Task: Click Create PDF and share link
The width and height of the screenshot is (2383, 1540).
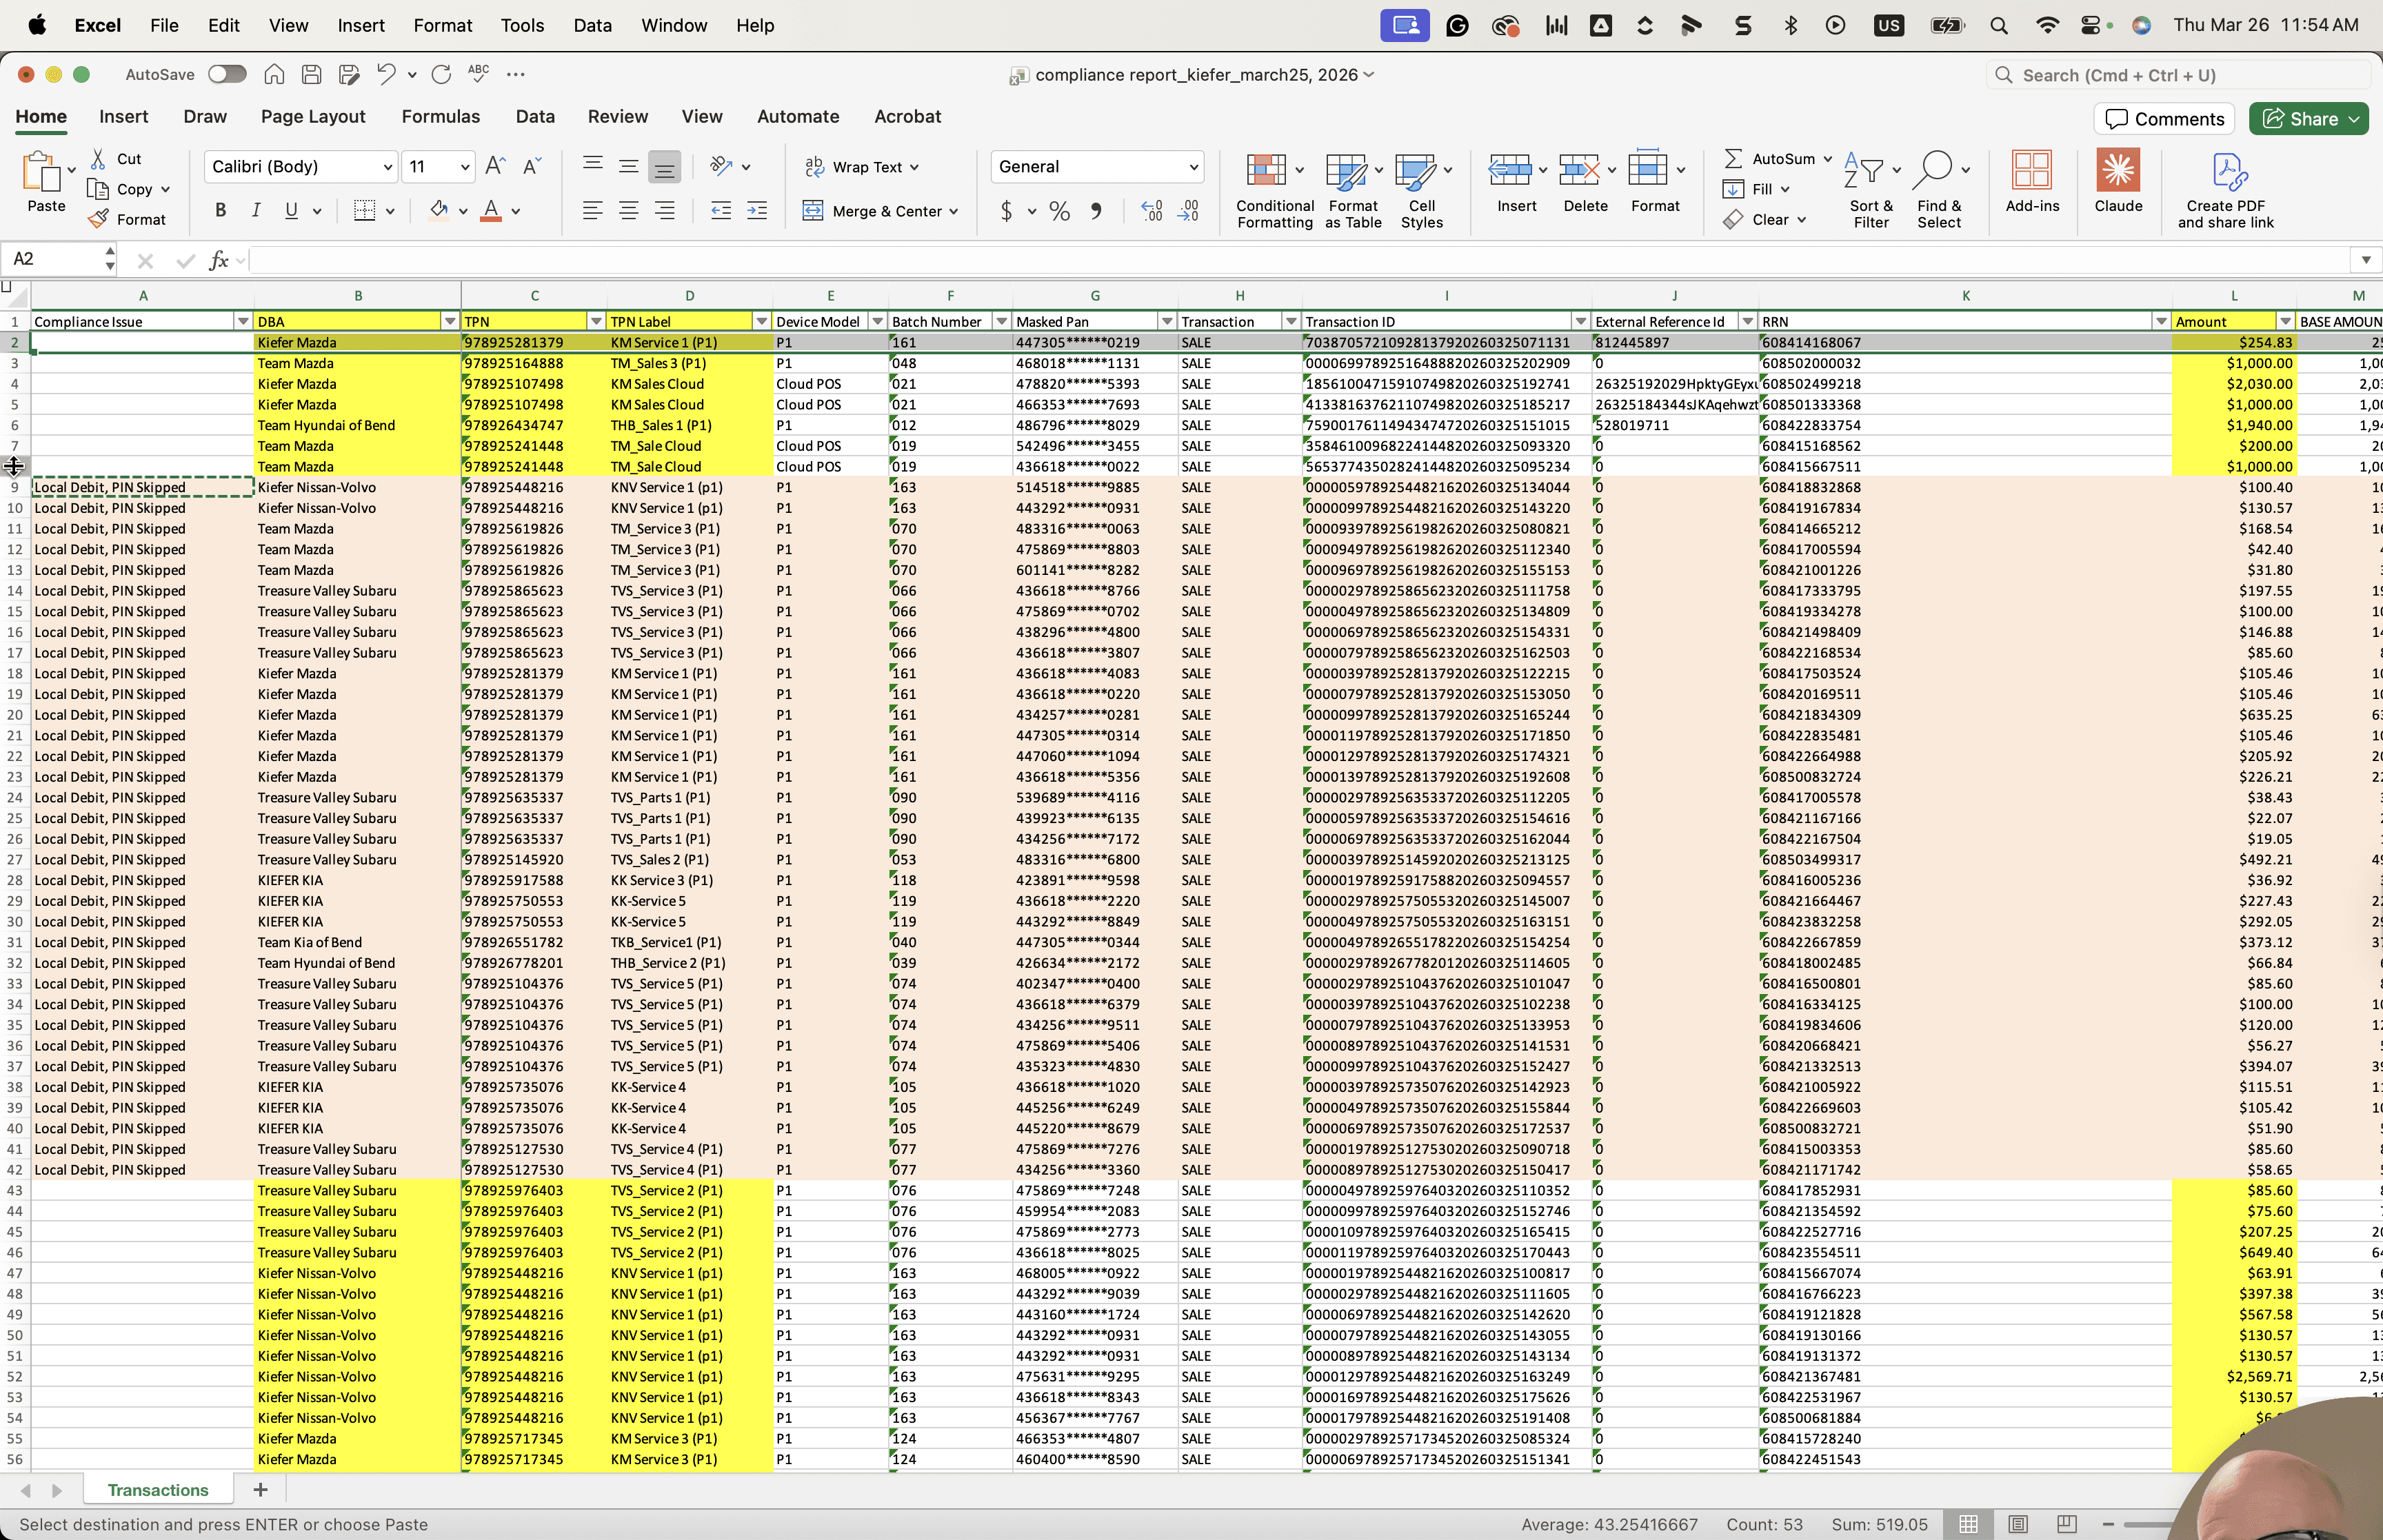Action: [2226, 190]
